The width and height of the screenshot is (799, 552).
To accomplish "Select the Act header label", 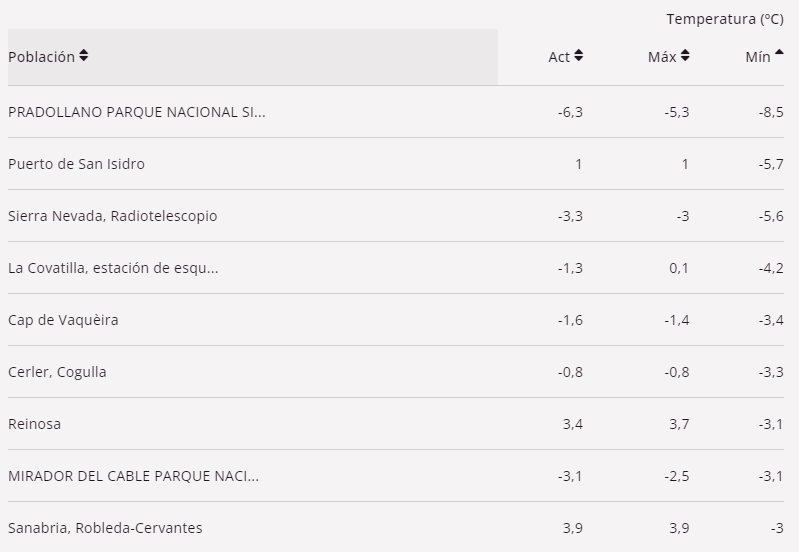I will [x=558, y=57].
